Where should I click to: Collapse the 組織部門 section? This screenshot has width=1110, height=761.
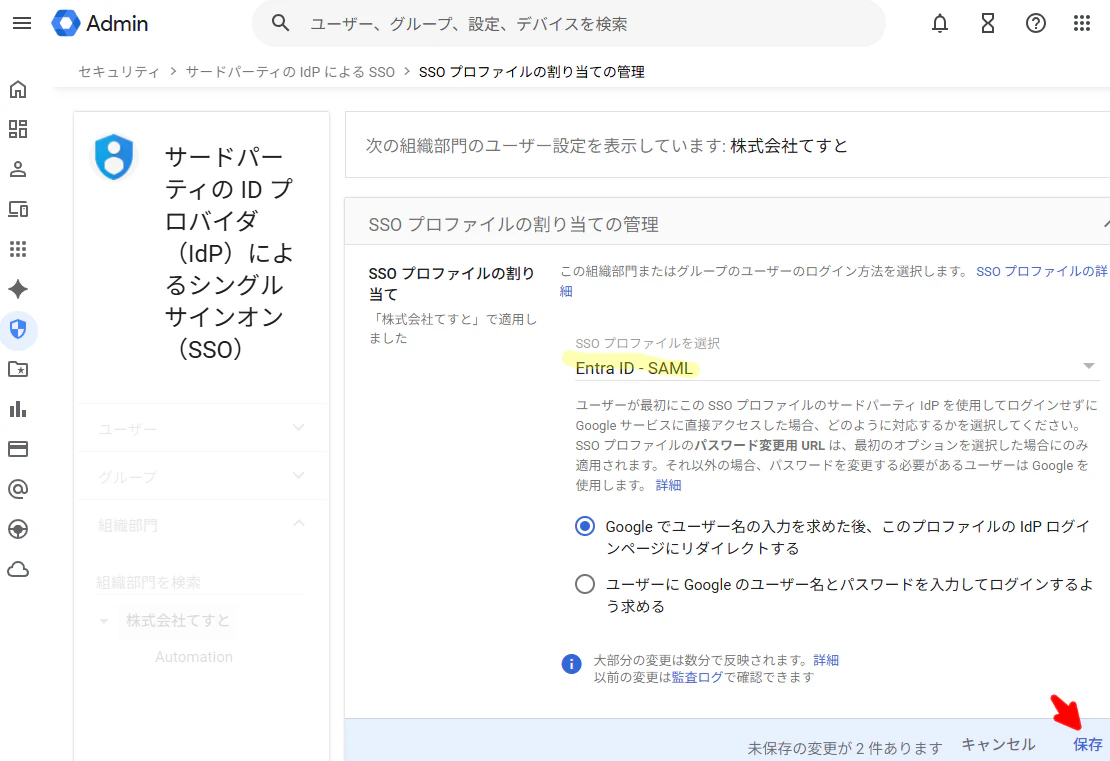[201, 525]
